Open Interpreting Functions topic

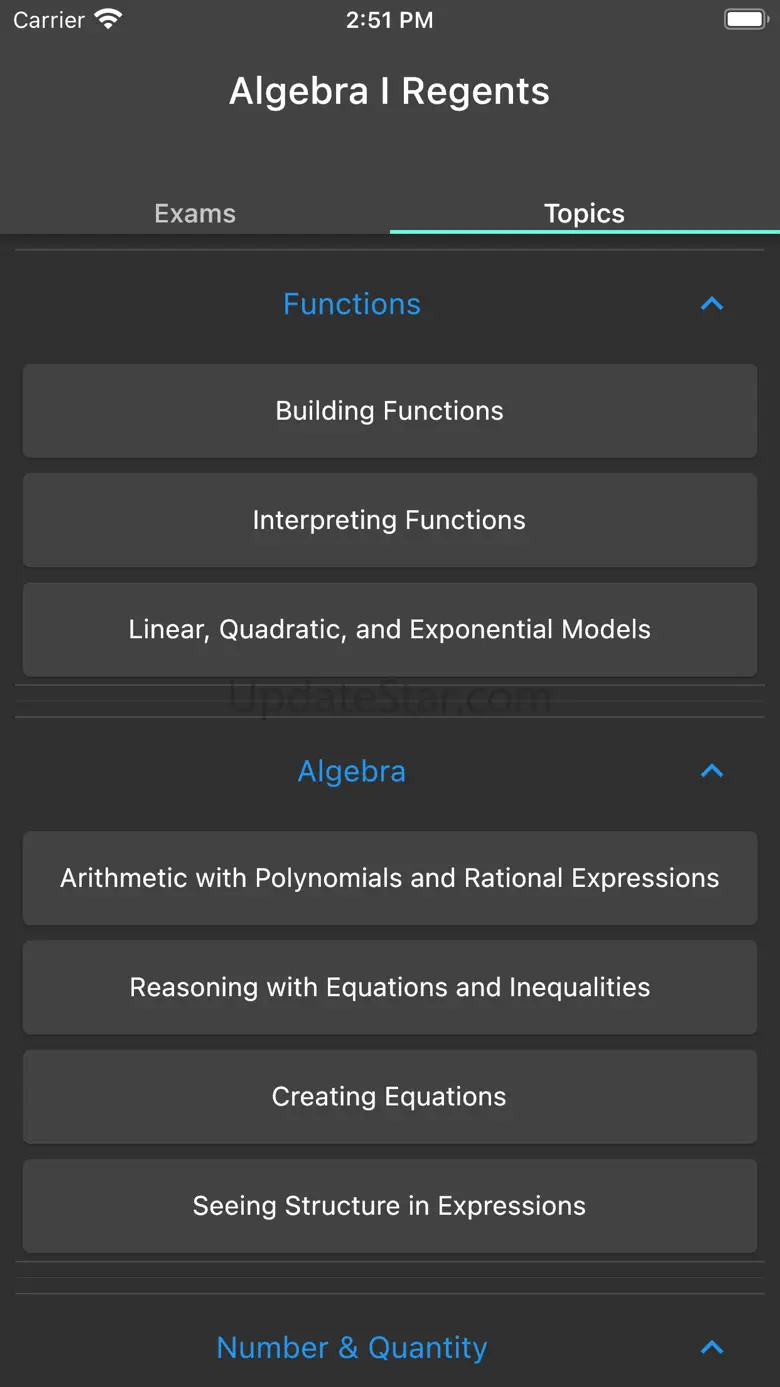(390, 520)
